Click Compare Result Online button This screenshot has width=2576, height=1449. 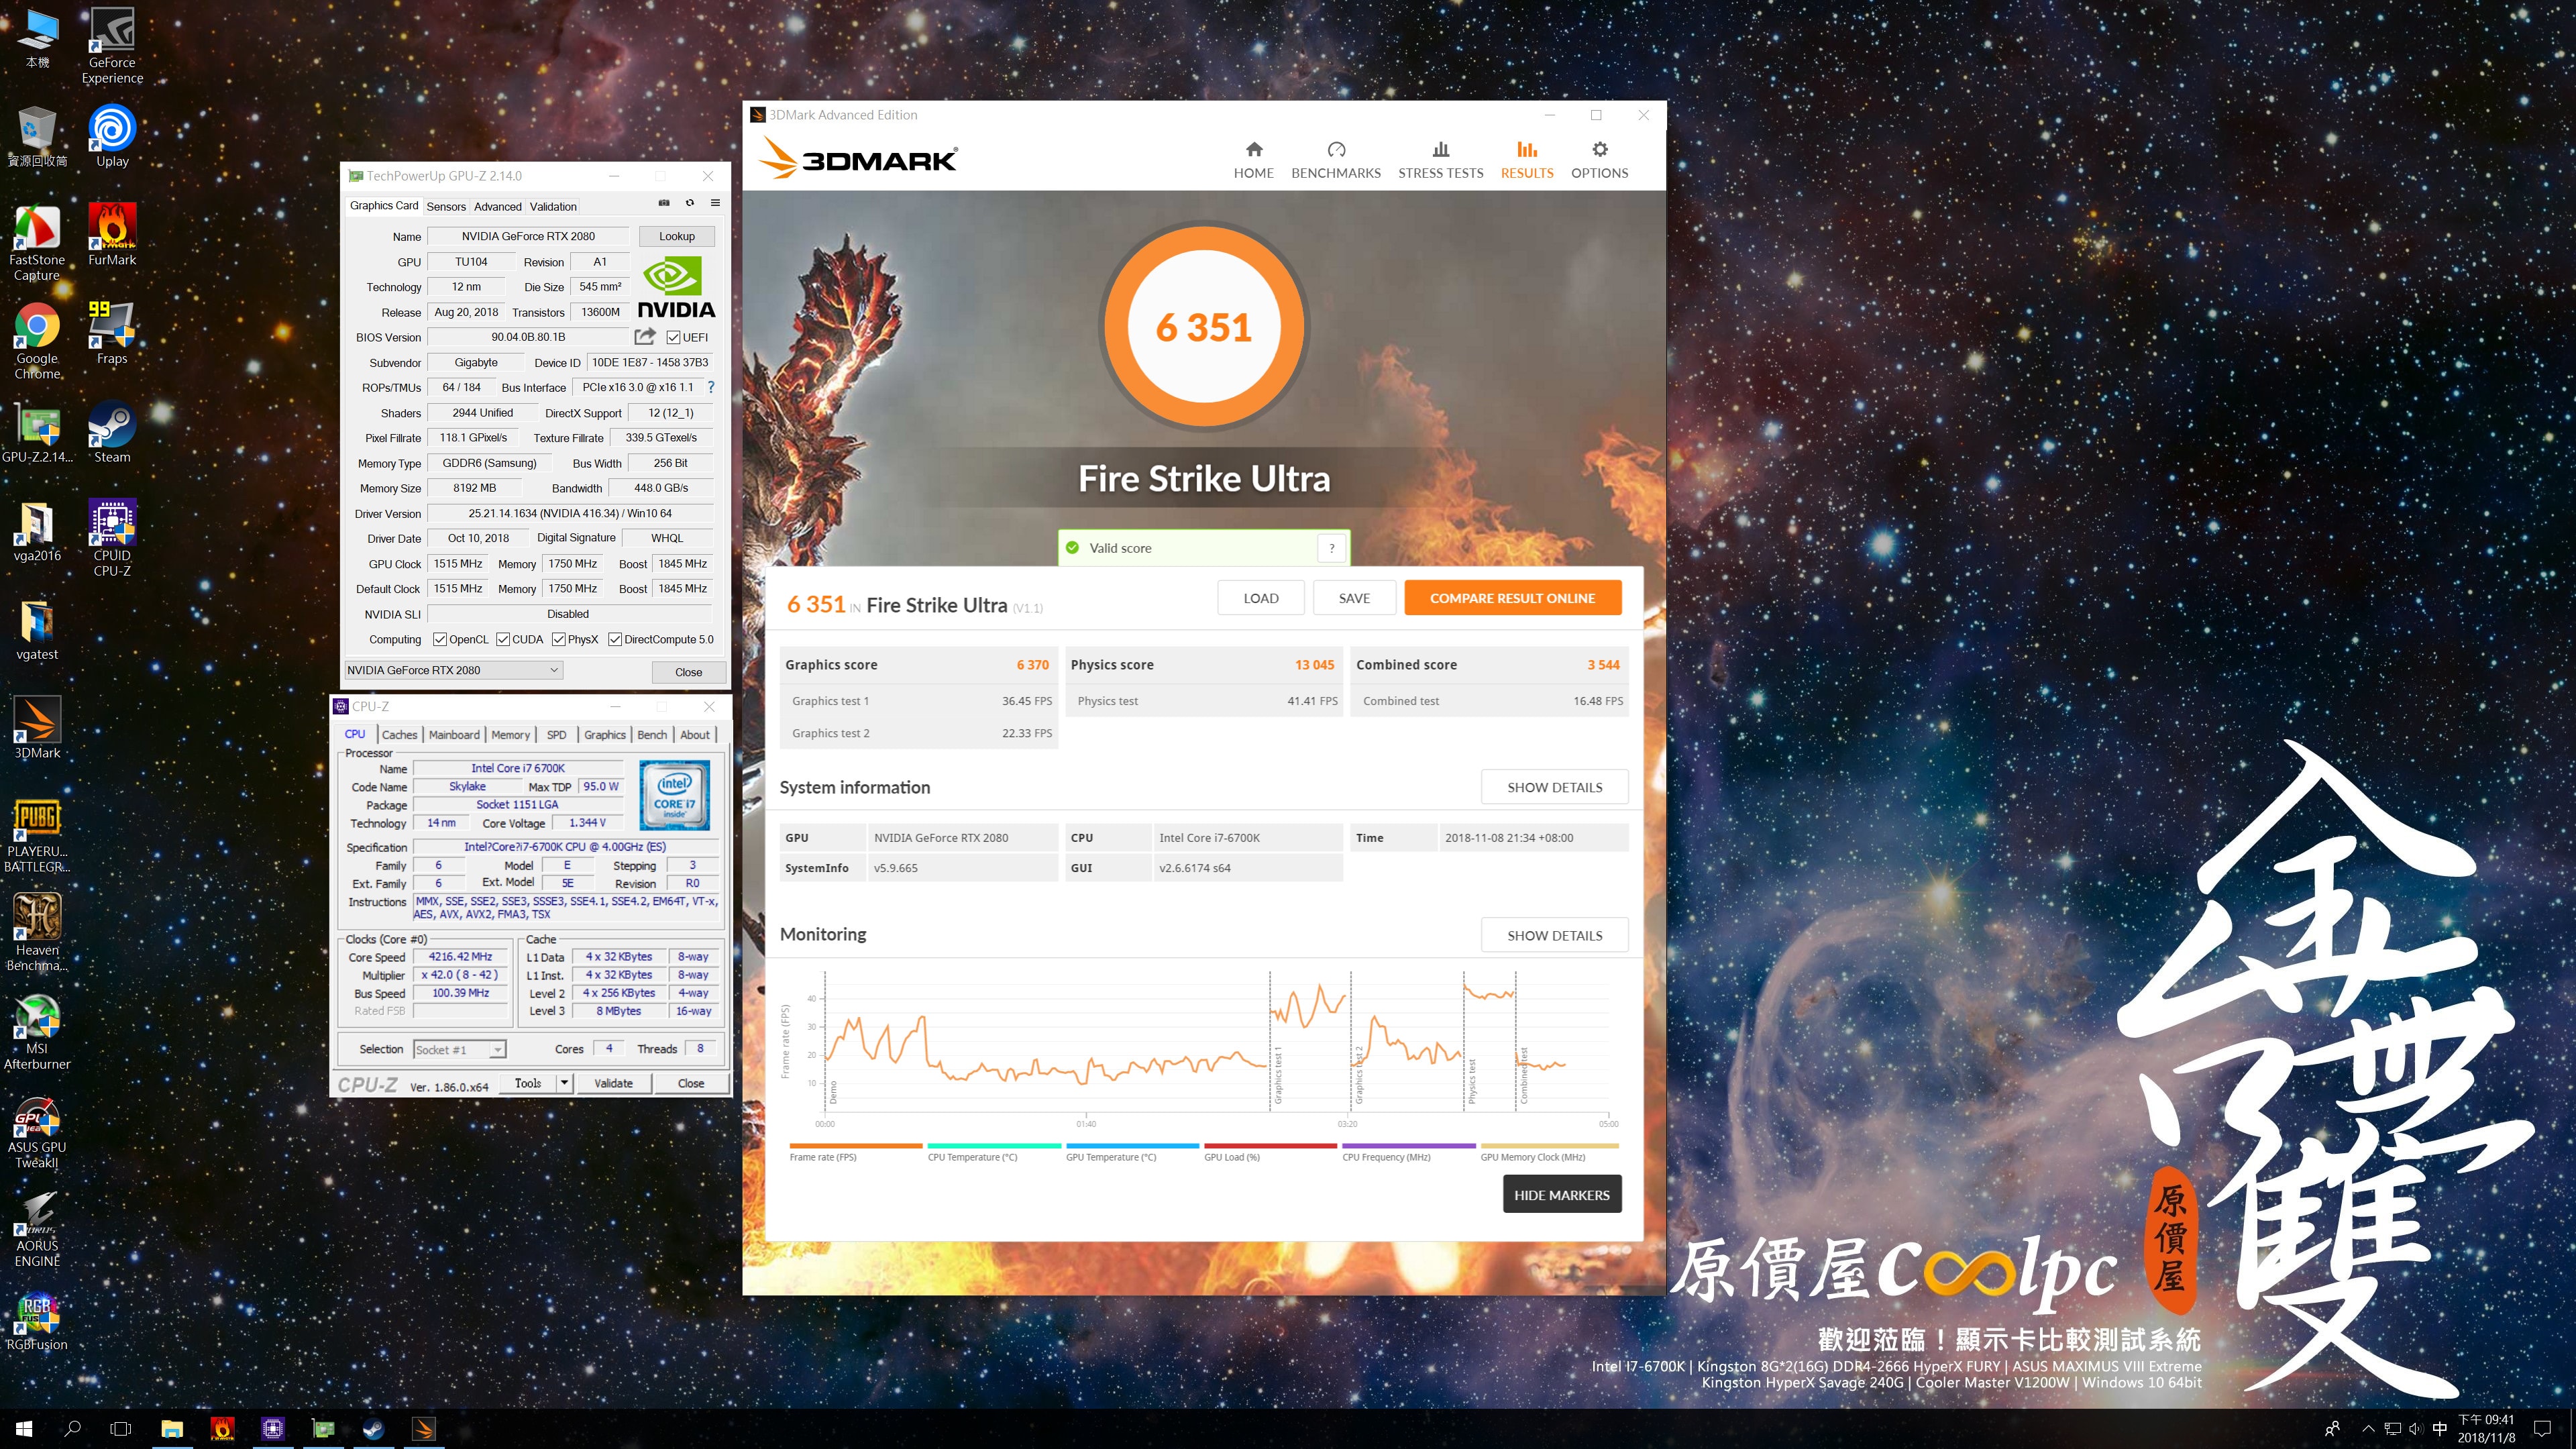1512,598
